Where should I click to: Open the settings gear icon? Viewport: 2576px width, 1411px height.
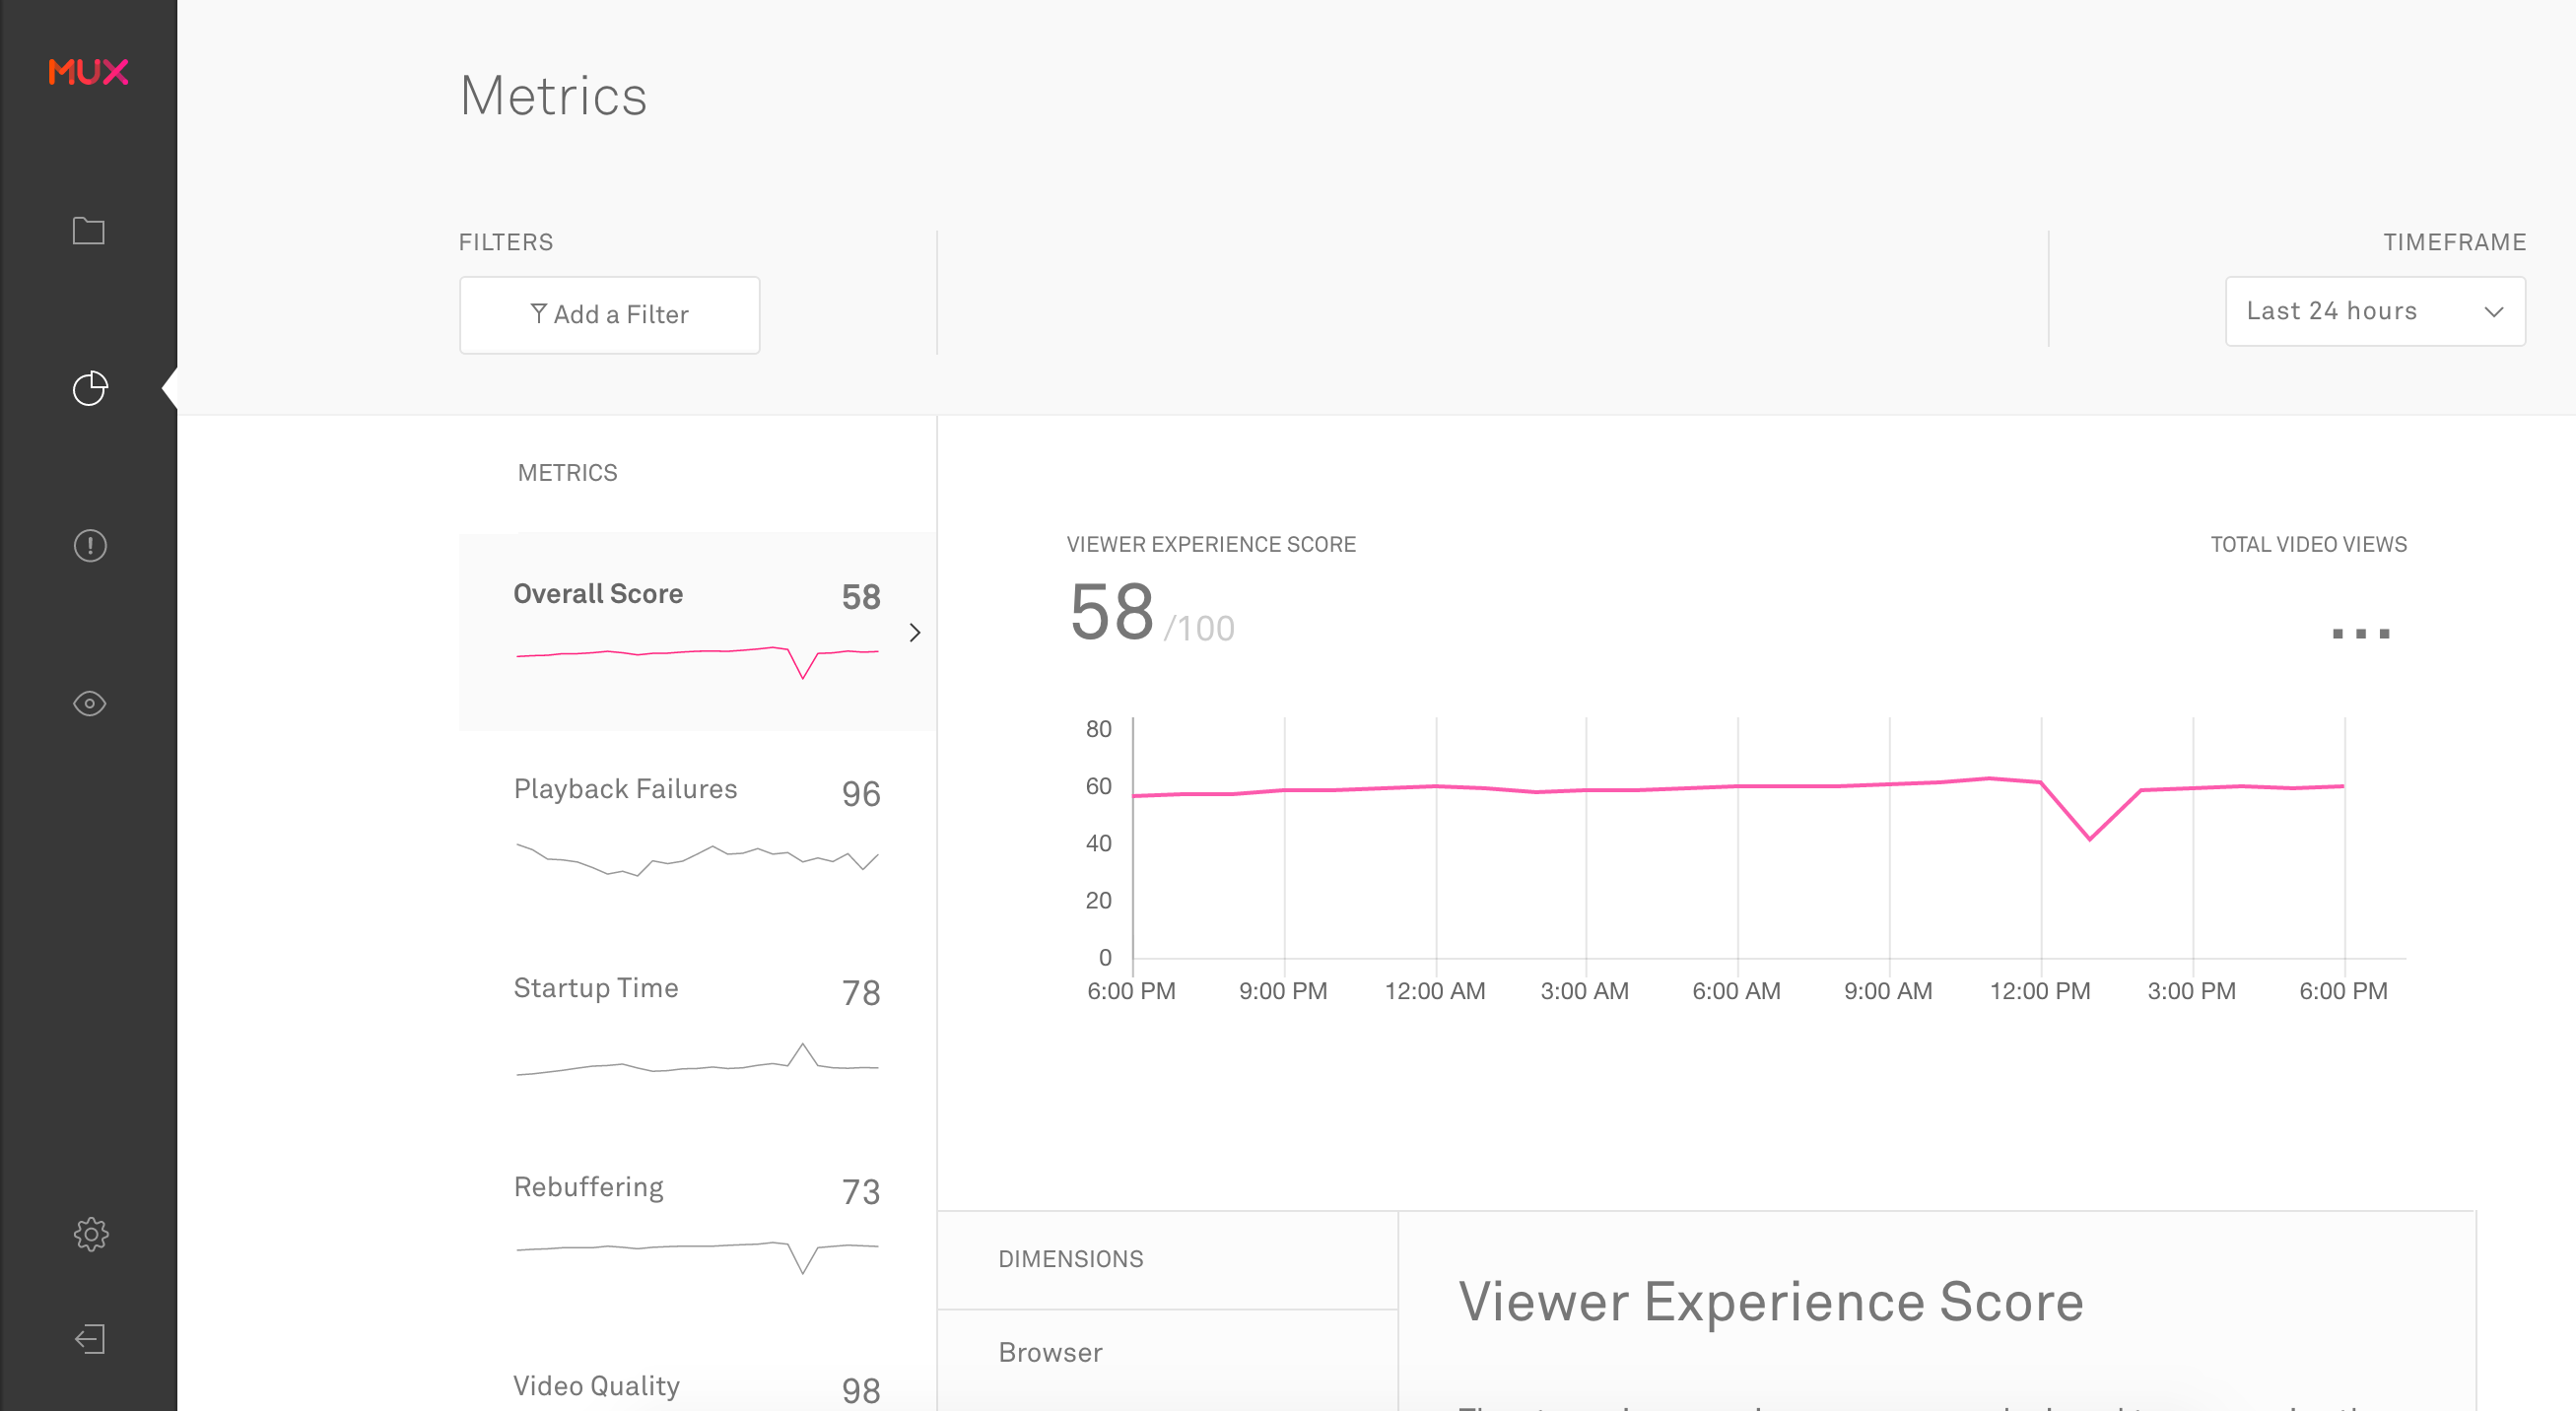pyautogui.click(x=91, y=1234)
